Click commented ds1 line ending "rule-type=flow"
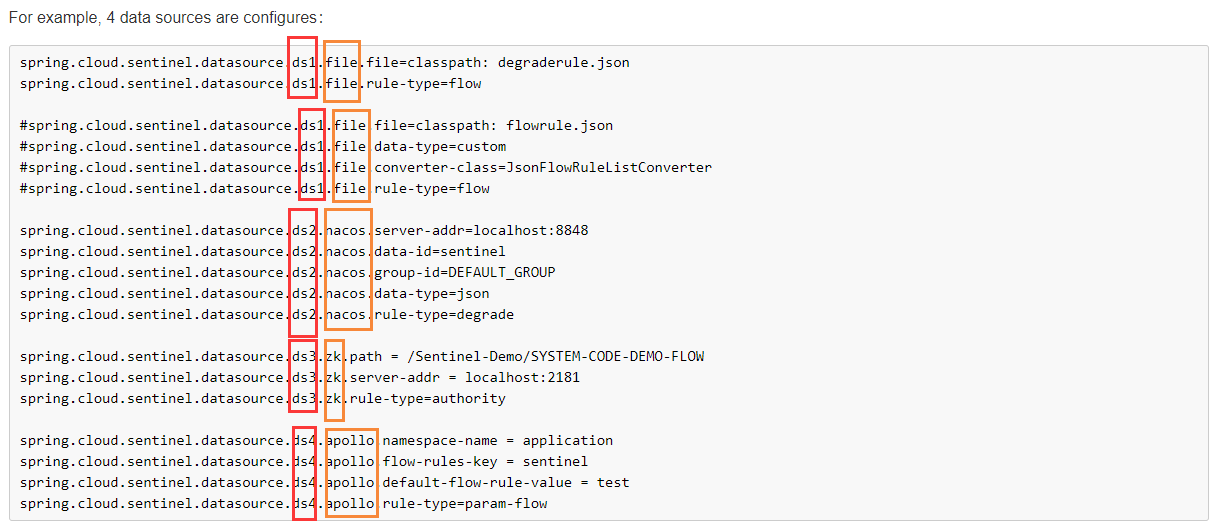 (x=254, y=189)
